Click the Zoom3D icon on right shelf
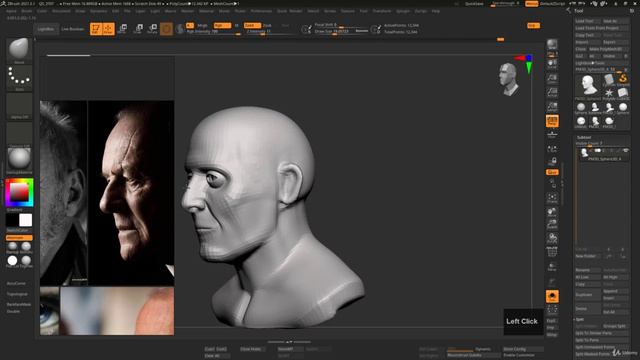This screenshot has width=640, height=360. [x=552, y=224]
